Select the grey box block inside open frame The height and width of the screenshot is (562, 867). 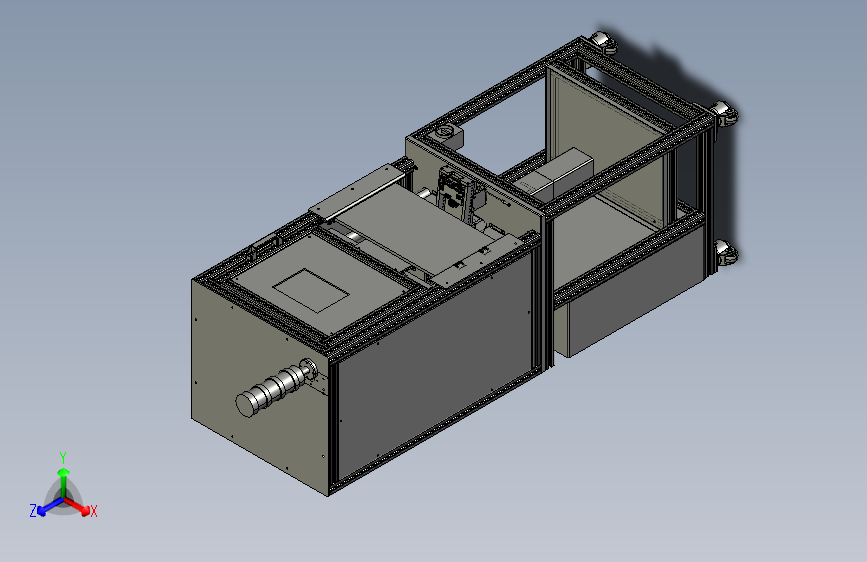557,173
